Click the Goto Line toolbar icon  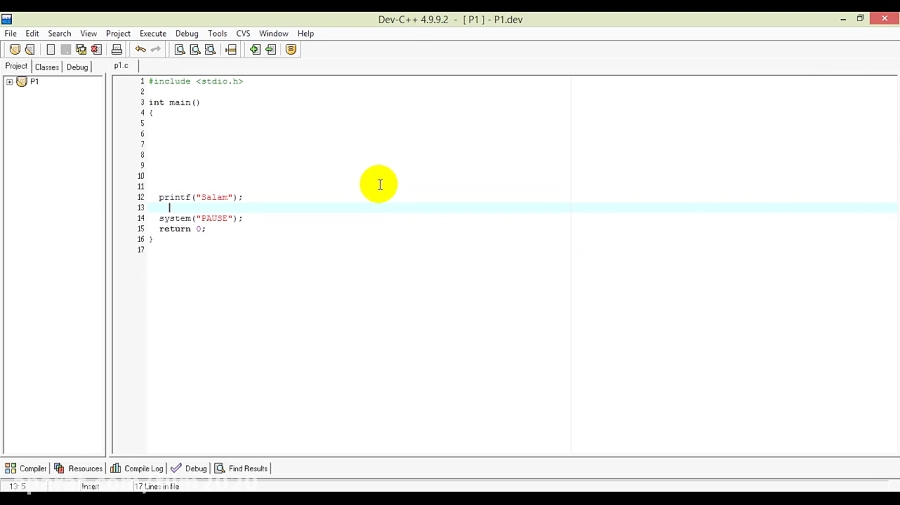[x=231, y=49]
